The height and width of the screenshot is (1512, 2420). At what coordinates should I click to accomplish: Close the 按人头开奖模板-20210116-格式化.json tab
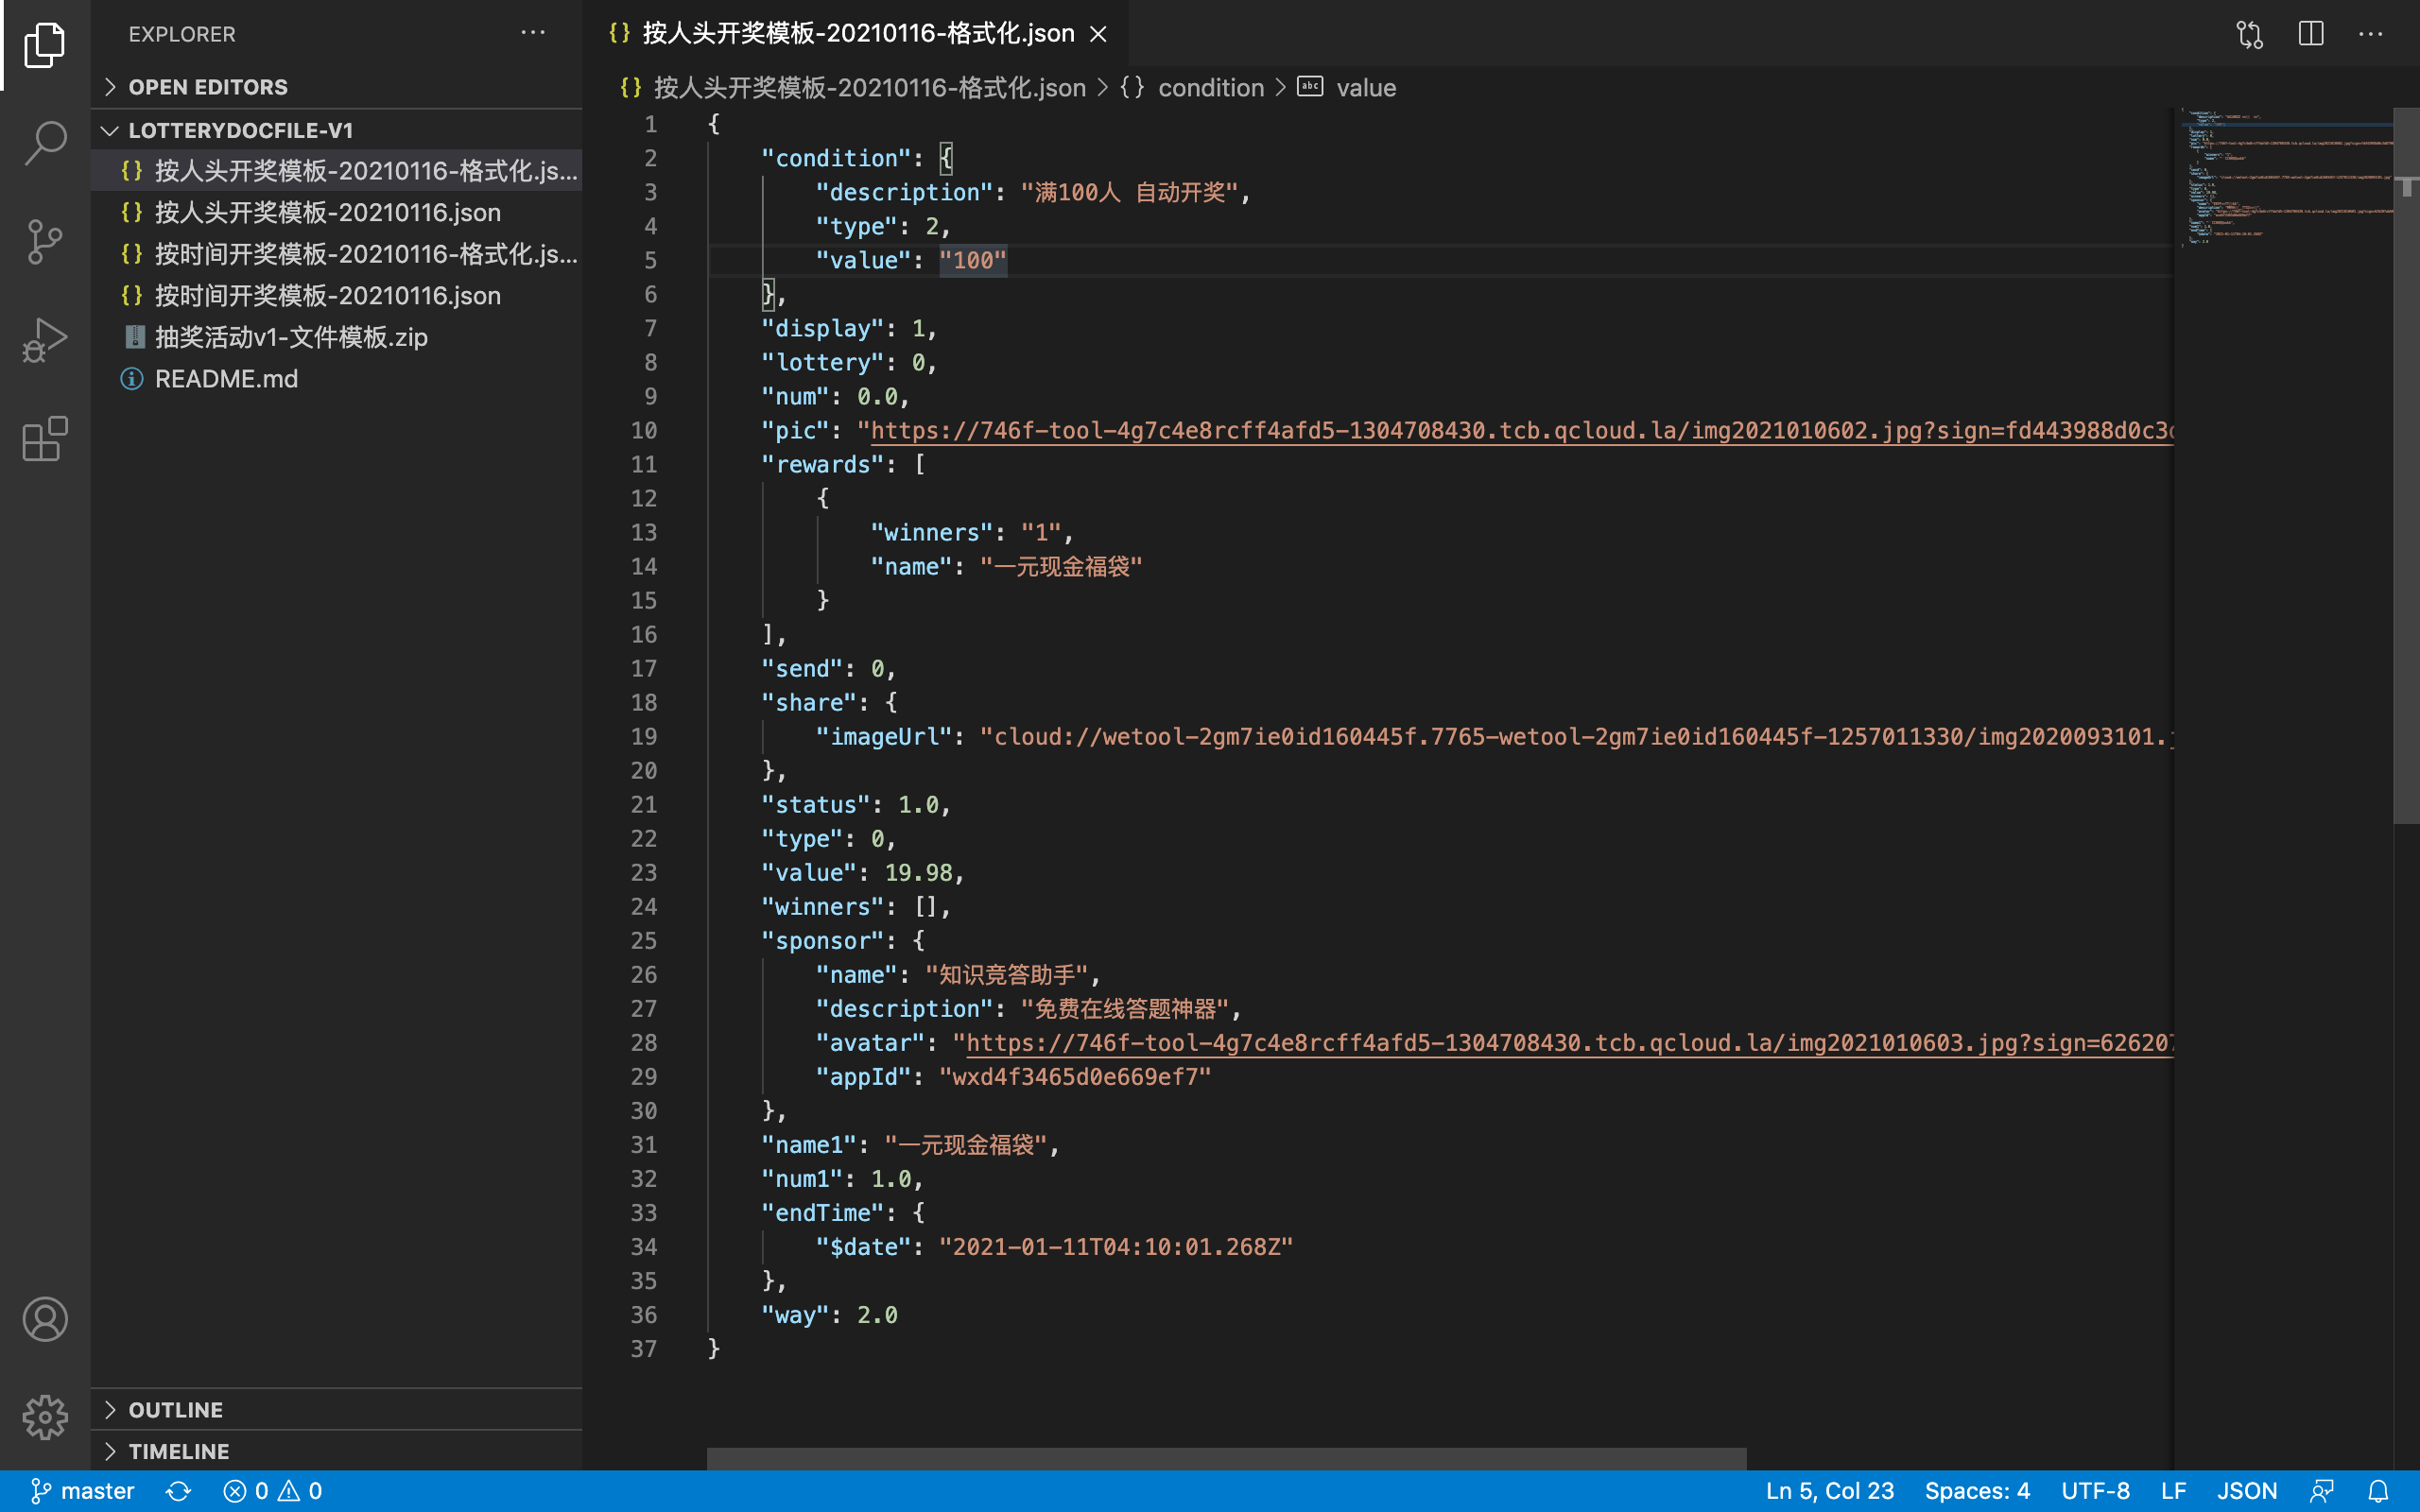(1098, 34)
